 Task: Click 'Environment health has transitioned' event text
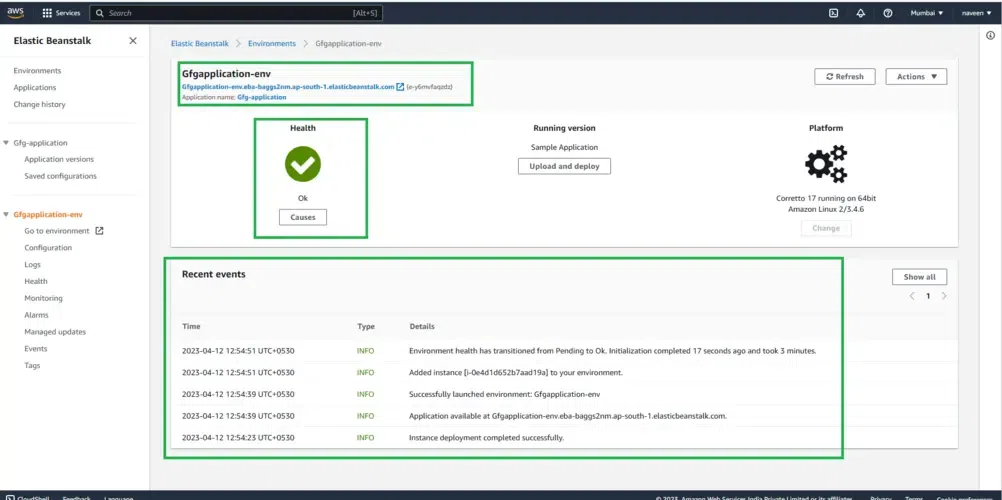click(613, 350)
